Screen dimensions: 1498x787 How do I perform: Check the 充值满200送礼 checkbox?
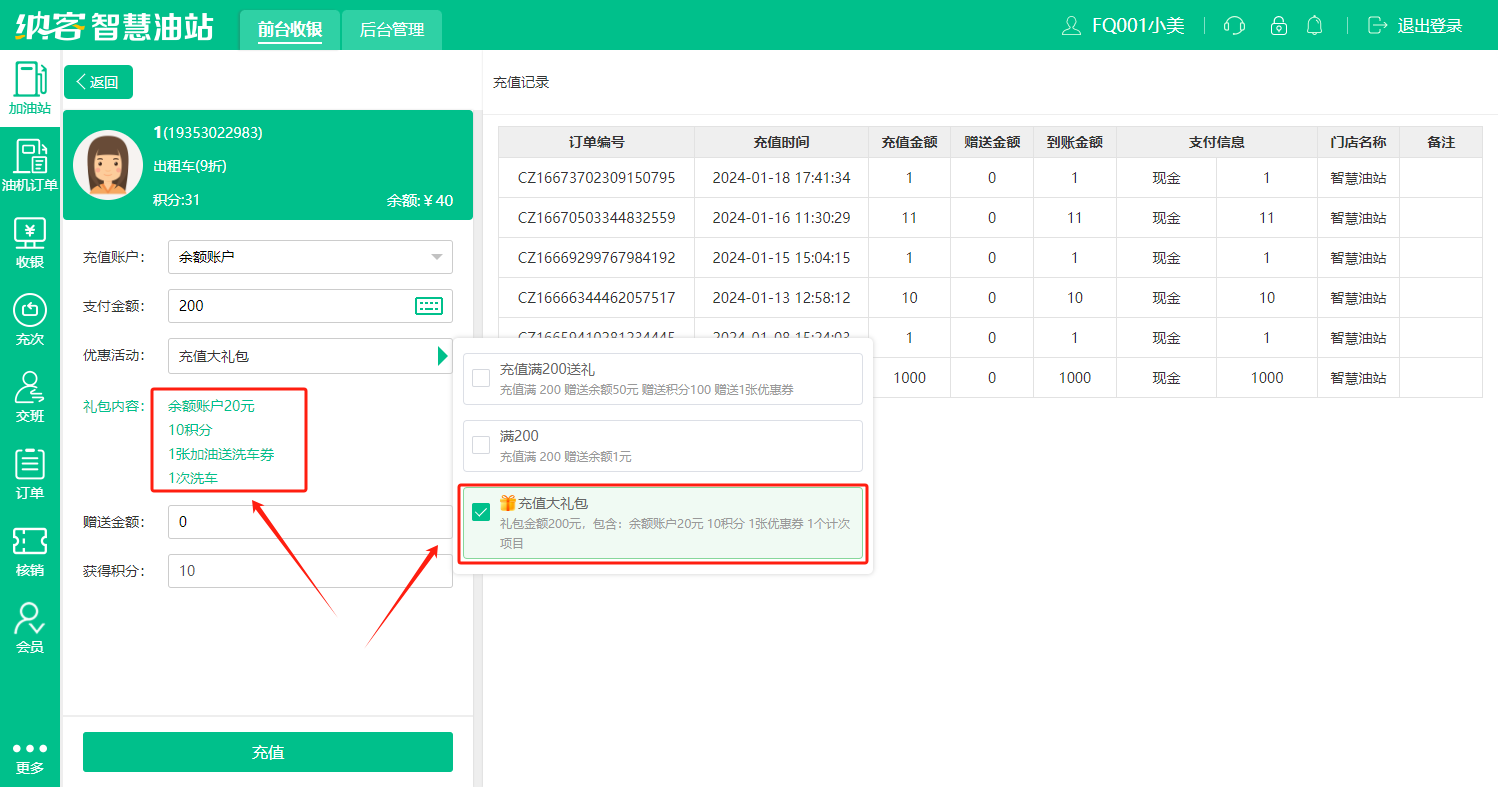[x=481, y=378]
